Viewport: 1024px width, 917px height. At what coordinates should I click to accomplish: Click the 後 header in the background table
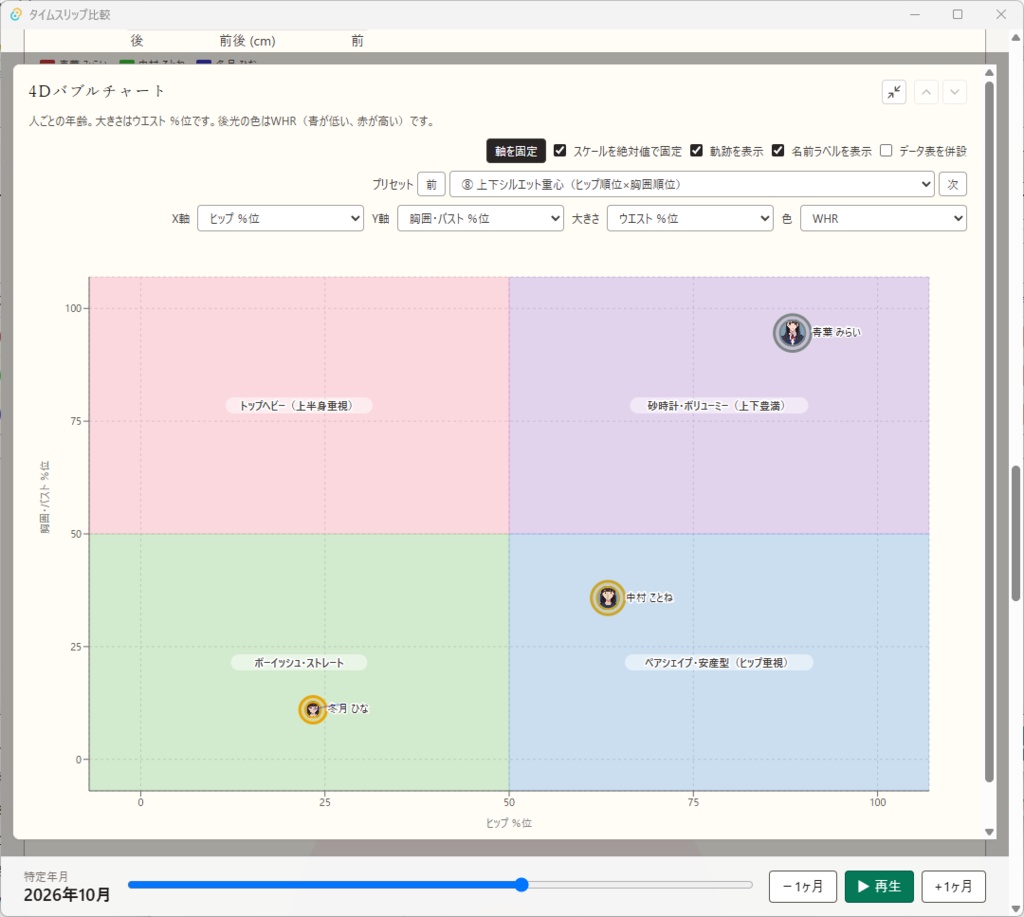[x=136, y=40]
